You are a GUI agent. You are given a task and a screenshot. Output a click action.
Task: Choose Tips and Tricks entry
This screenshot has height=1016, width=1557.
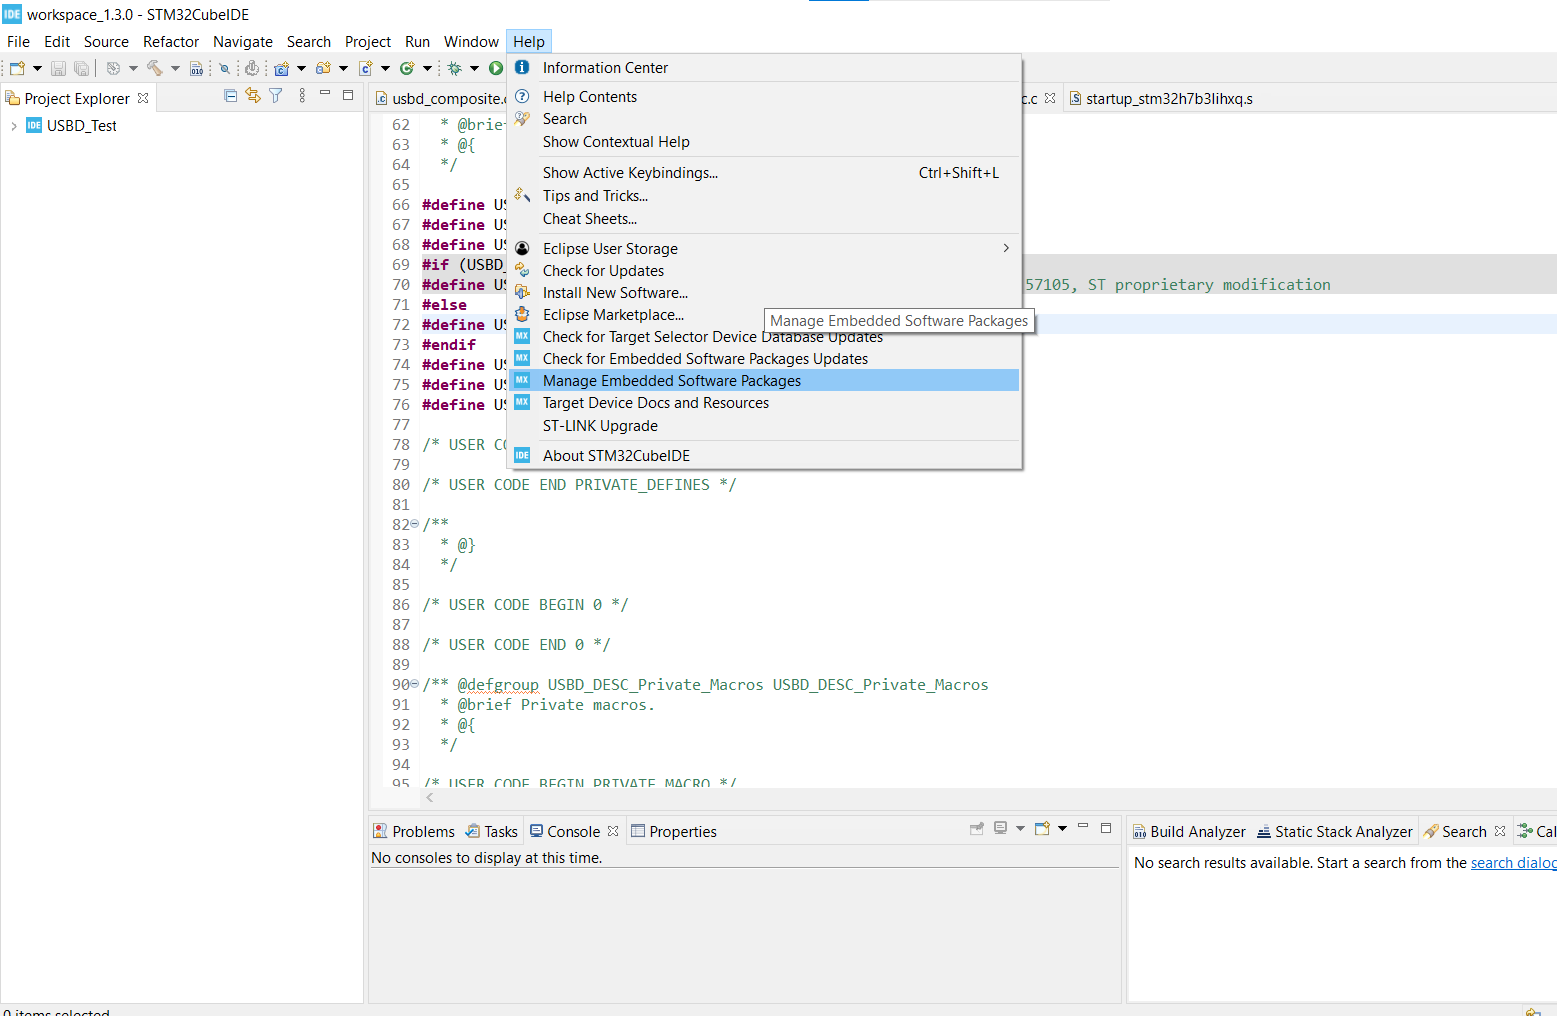point(765,196)
